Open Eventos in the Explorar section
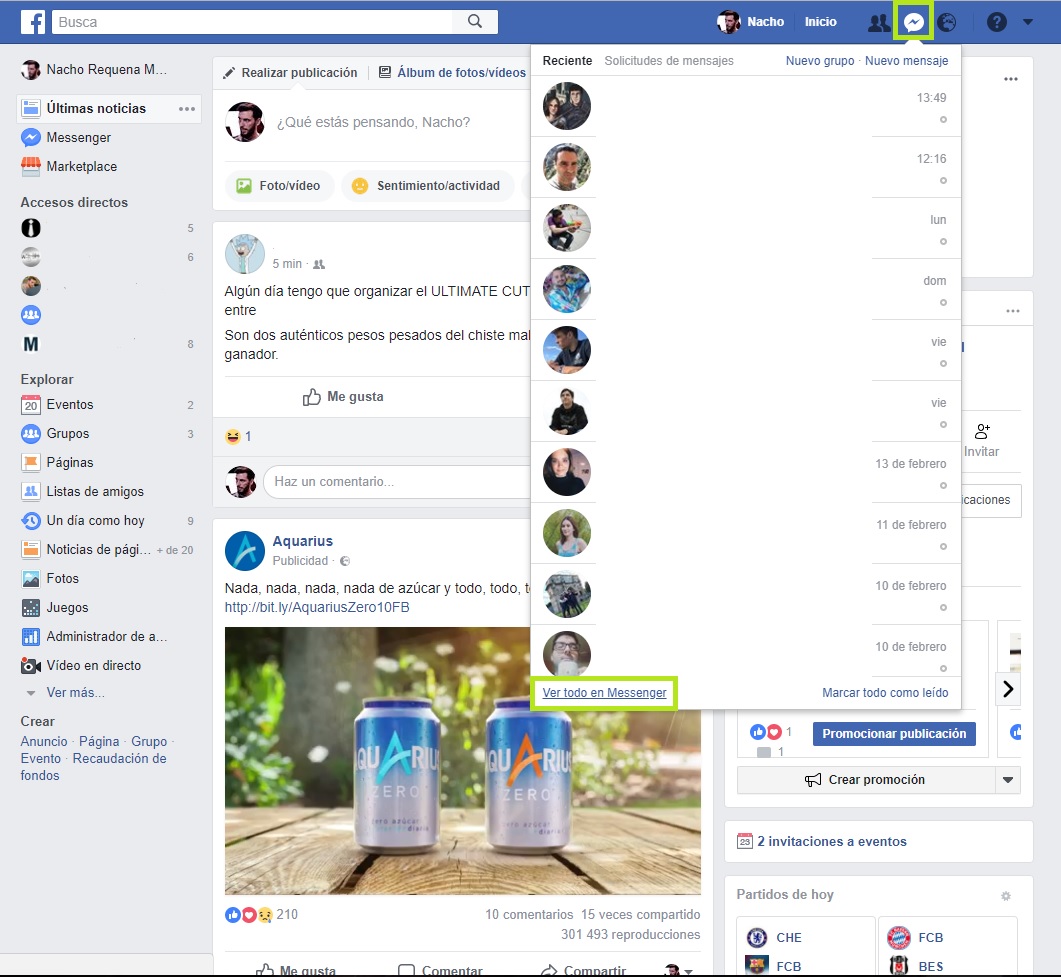This screenshot has height=977, width=1061. pyautogui.click(x=69, y=405)
